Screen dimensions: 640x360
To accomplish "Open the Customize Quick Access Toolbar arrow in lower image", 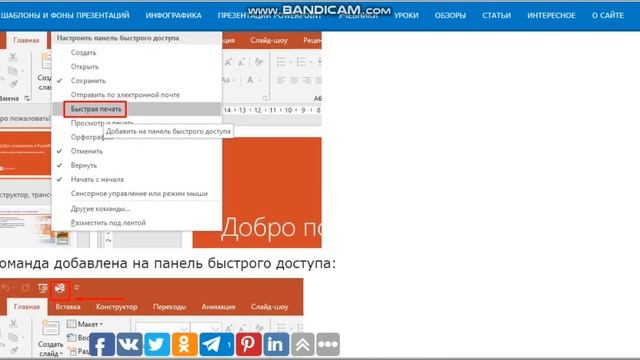I will (77, 288).
